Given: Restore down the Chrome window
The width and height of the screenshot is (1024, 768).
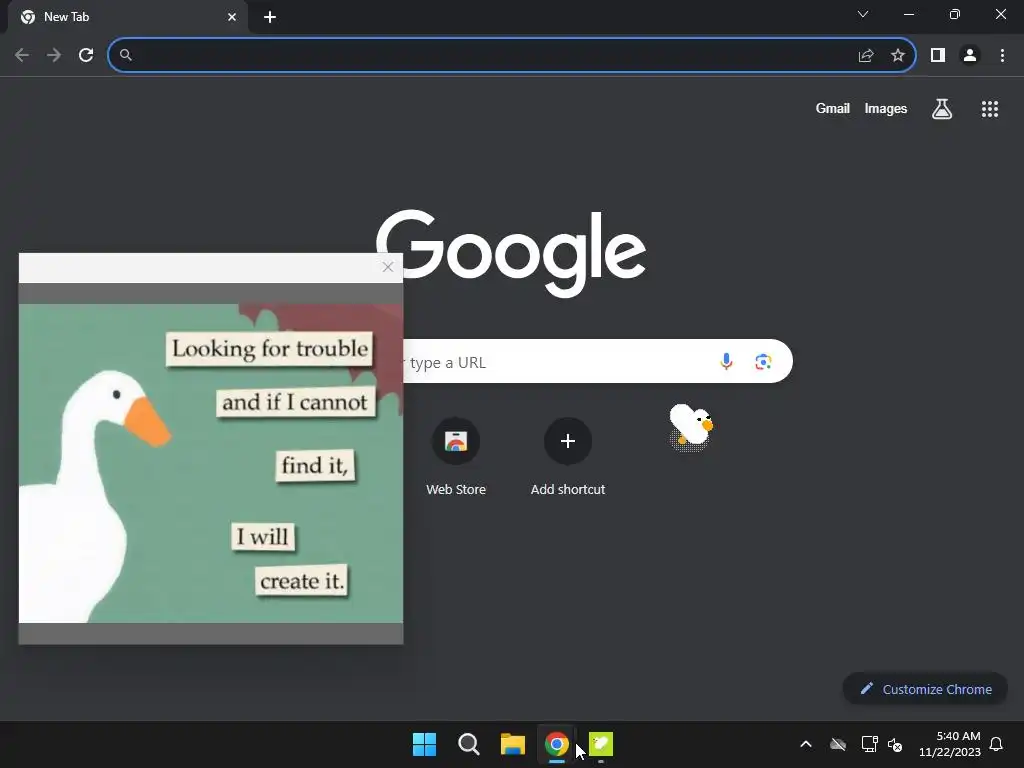Looking at the screenshot, I should click(955, 14).
